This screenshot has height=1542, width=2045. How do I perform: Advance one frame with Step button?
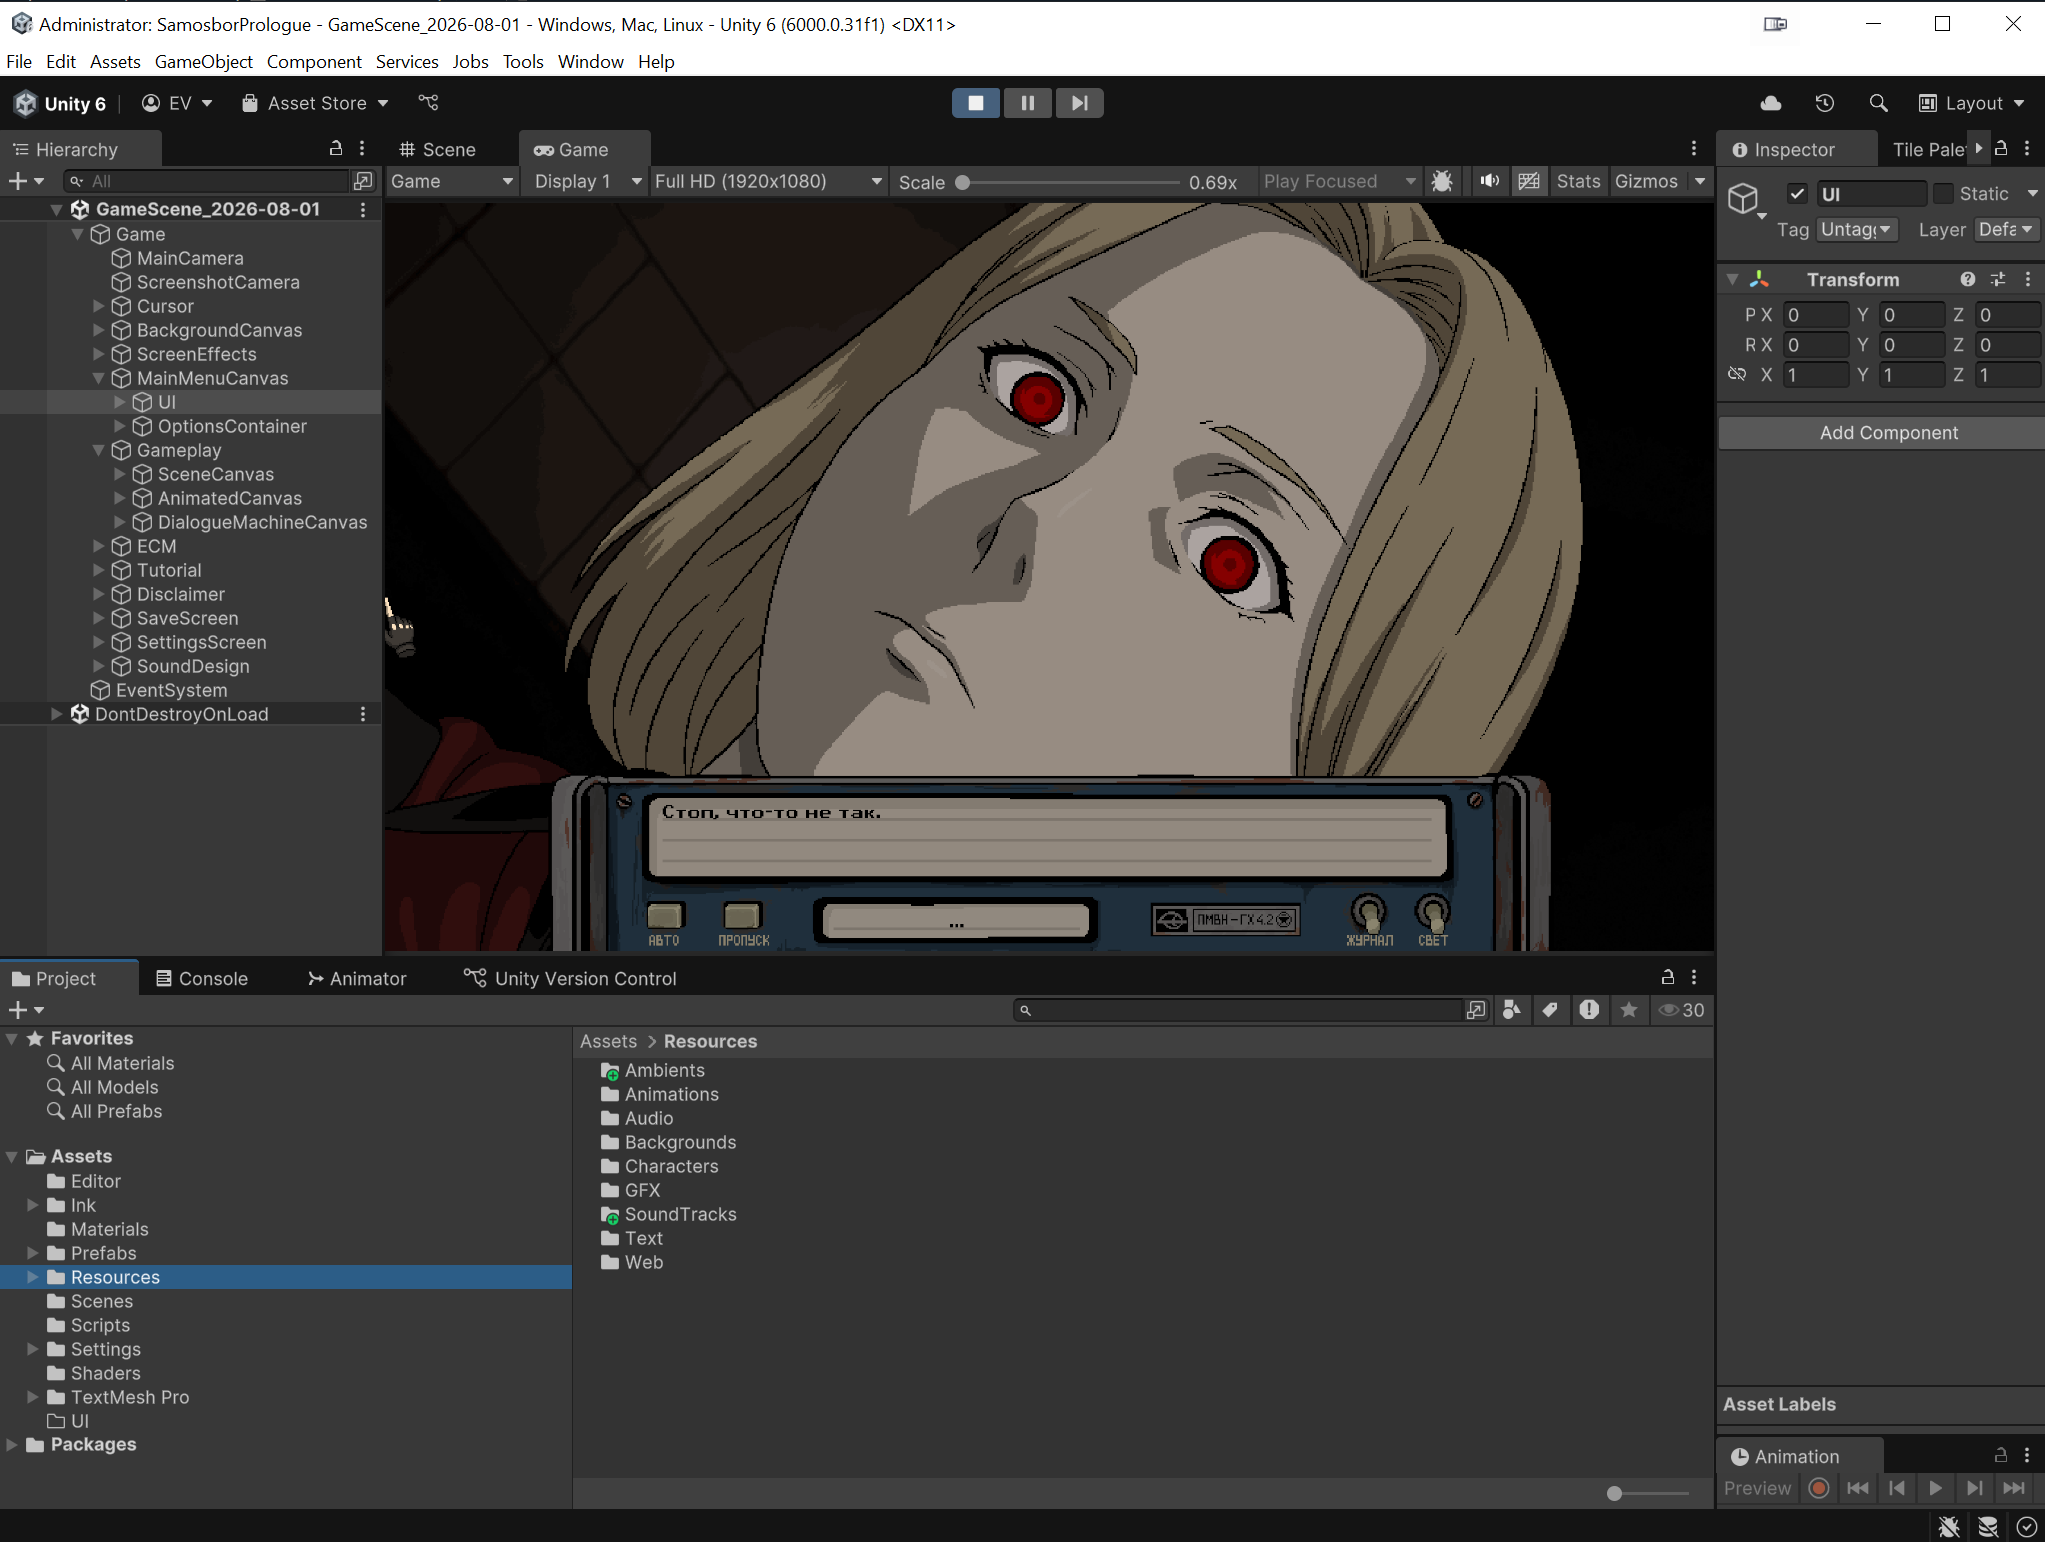1079,103
